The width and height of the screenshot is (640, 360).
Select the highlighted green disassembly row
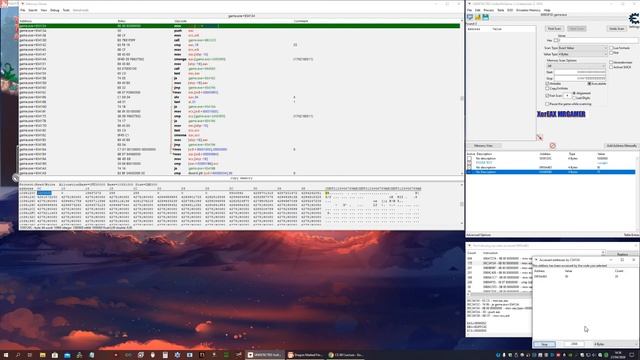pos(239,26)
